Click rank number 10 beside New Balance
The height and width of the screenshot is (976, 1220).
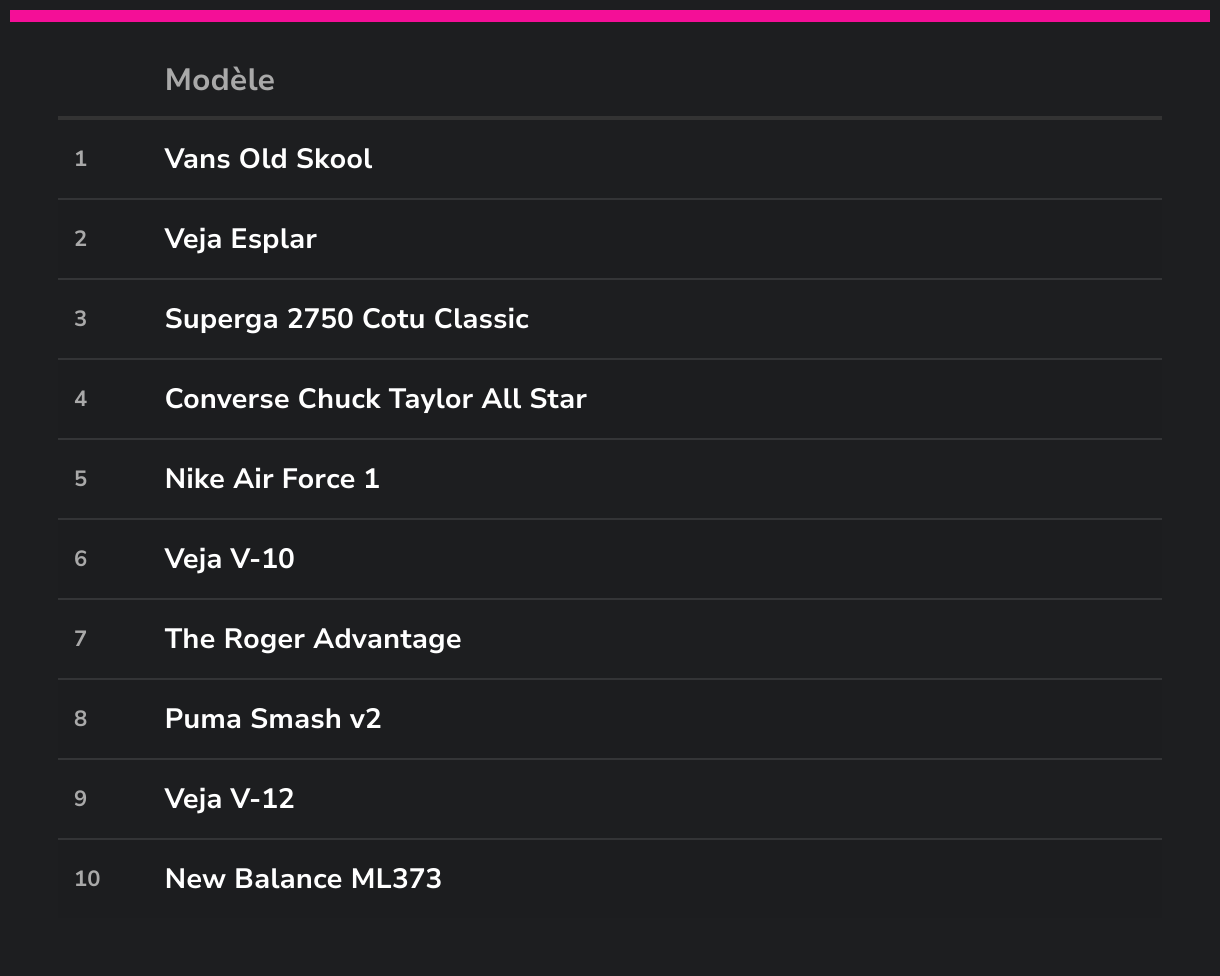[87, 879]
